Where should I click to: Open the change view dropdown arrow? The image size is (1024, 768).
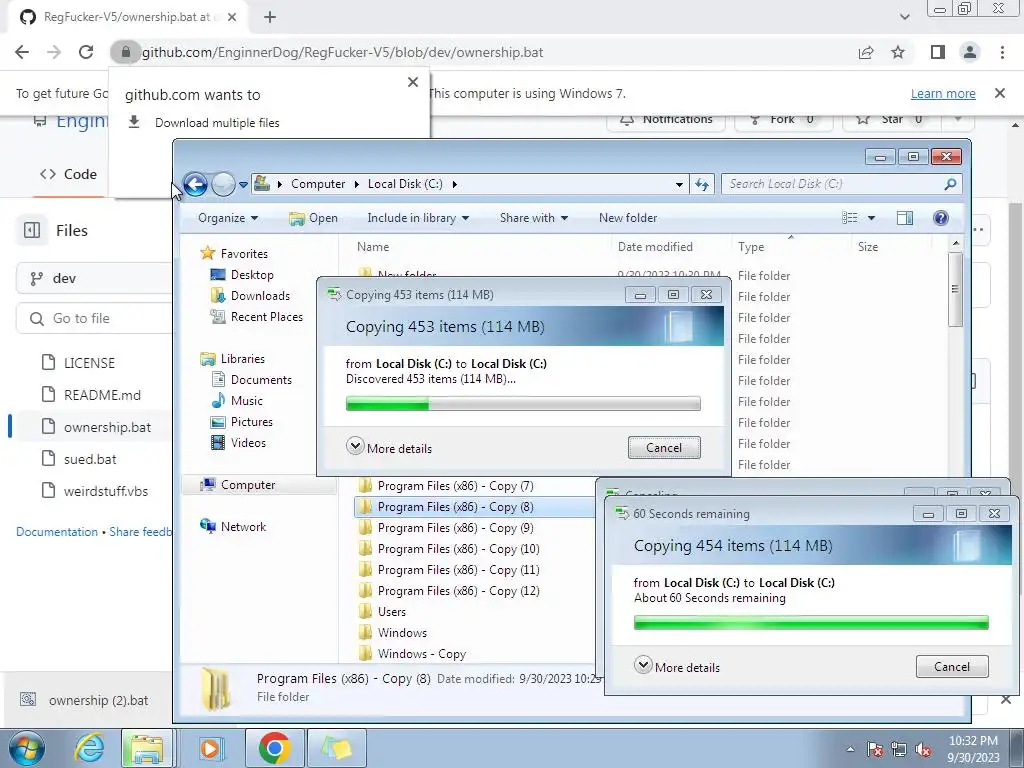point(871,218)
